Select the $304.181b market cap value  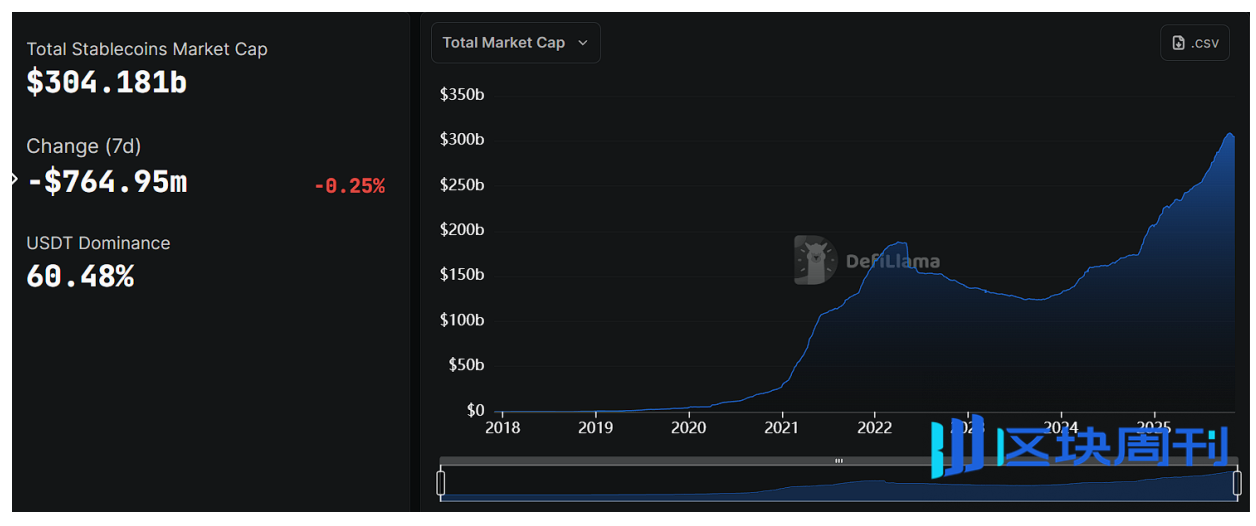(x=107, y=82)
